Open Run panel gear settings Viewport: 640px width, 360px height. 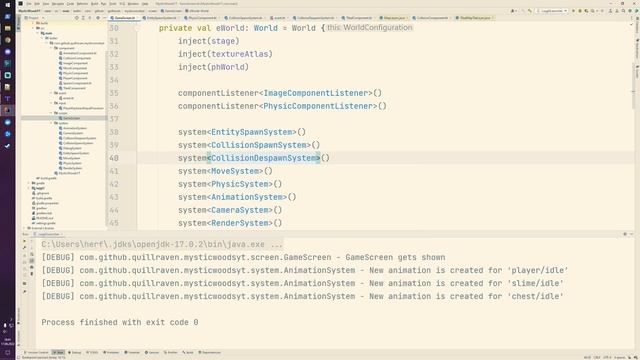pos(625,234)
